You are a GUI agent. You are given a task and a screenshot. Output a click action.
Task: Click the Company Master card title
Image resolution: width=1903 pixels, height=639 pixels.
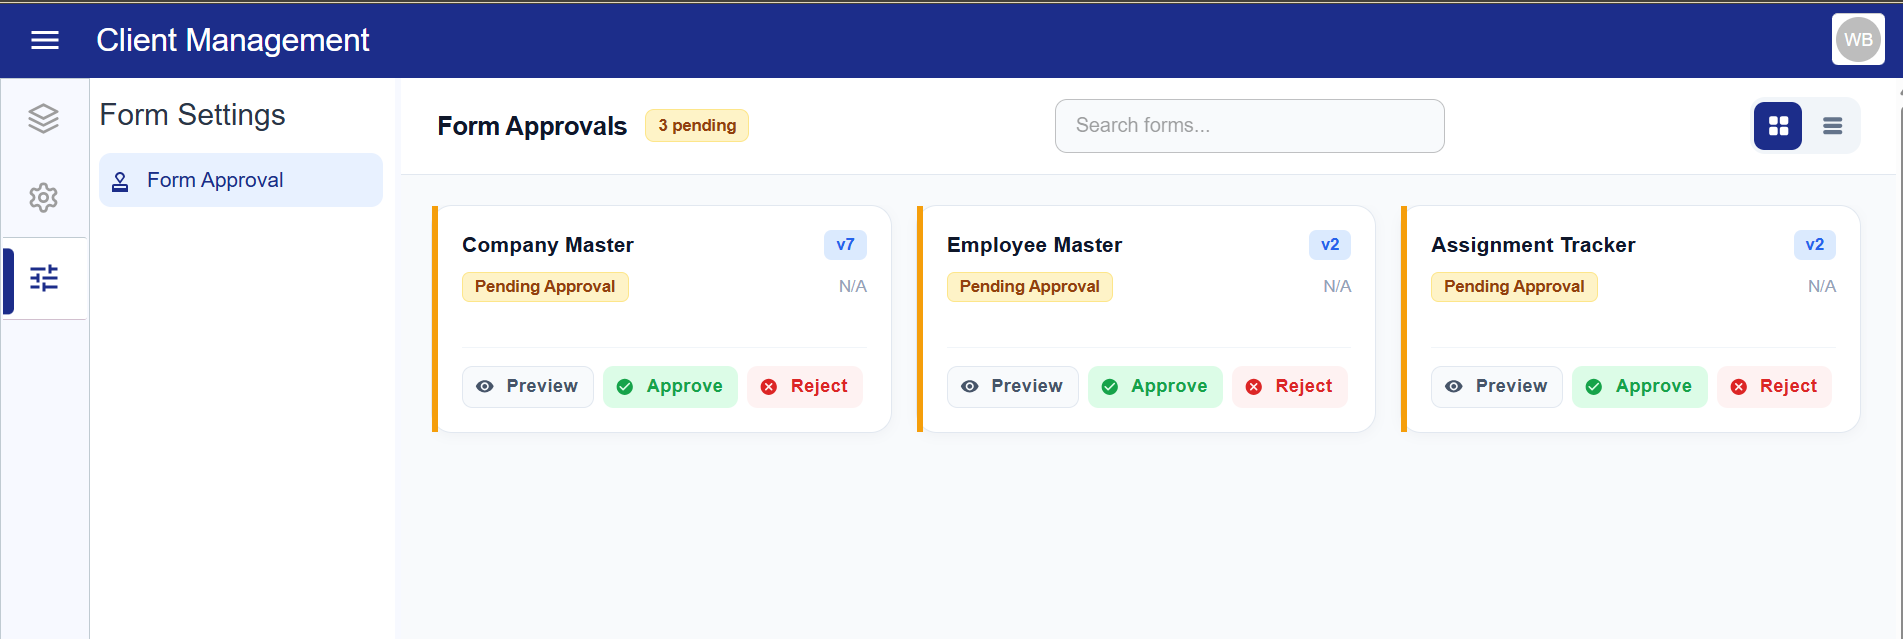(548, 245)
